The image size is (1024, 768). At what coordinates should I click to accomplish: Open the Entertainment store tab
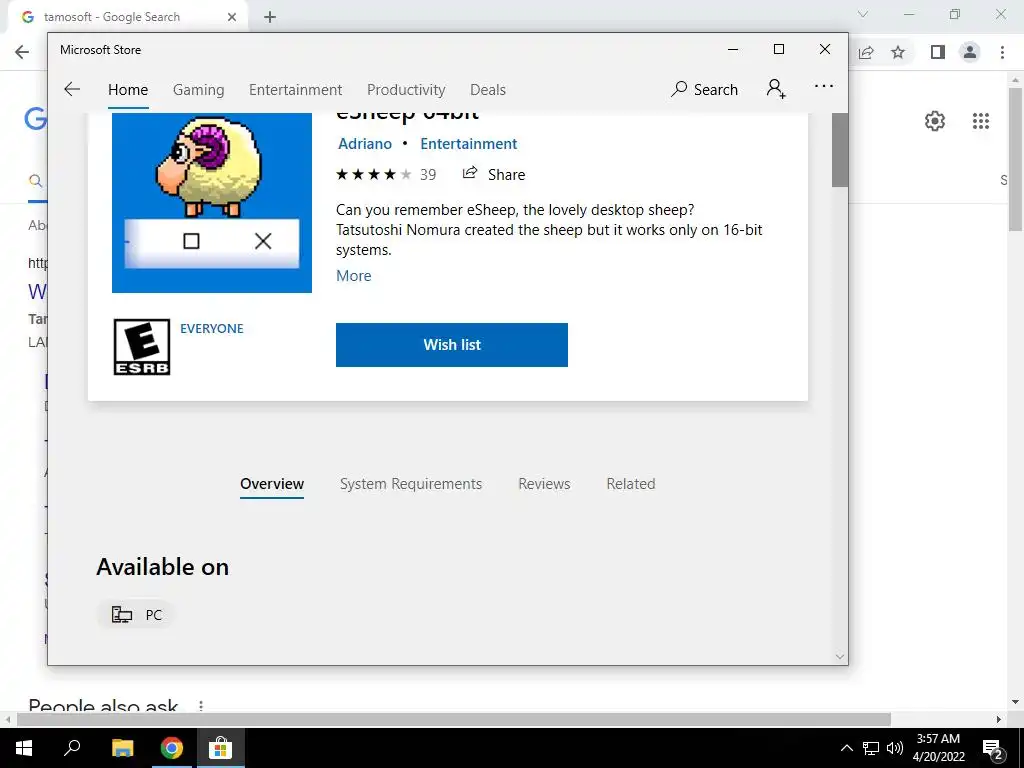(x=295, y=89)
